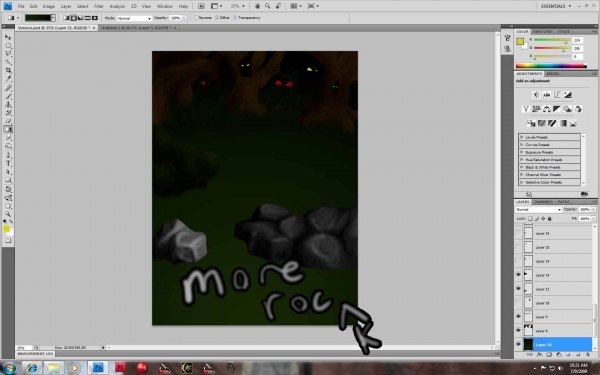The height and width of the screenshot is (375, 600).
Task: Select the Zoom tool in toolbox
Action: click(x=8, y=214)
